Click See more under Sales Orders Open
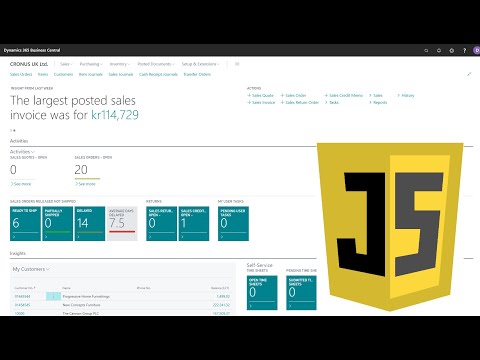480x360 pixels. click(x=85, y=184)
